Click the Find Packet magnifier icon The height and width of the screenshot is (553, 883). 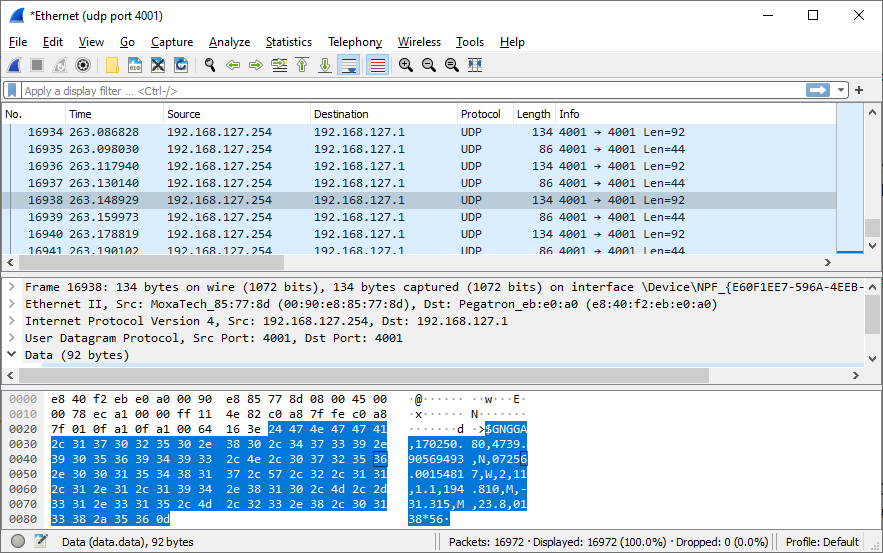point(210,65)
